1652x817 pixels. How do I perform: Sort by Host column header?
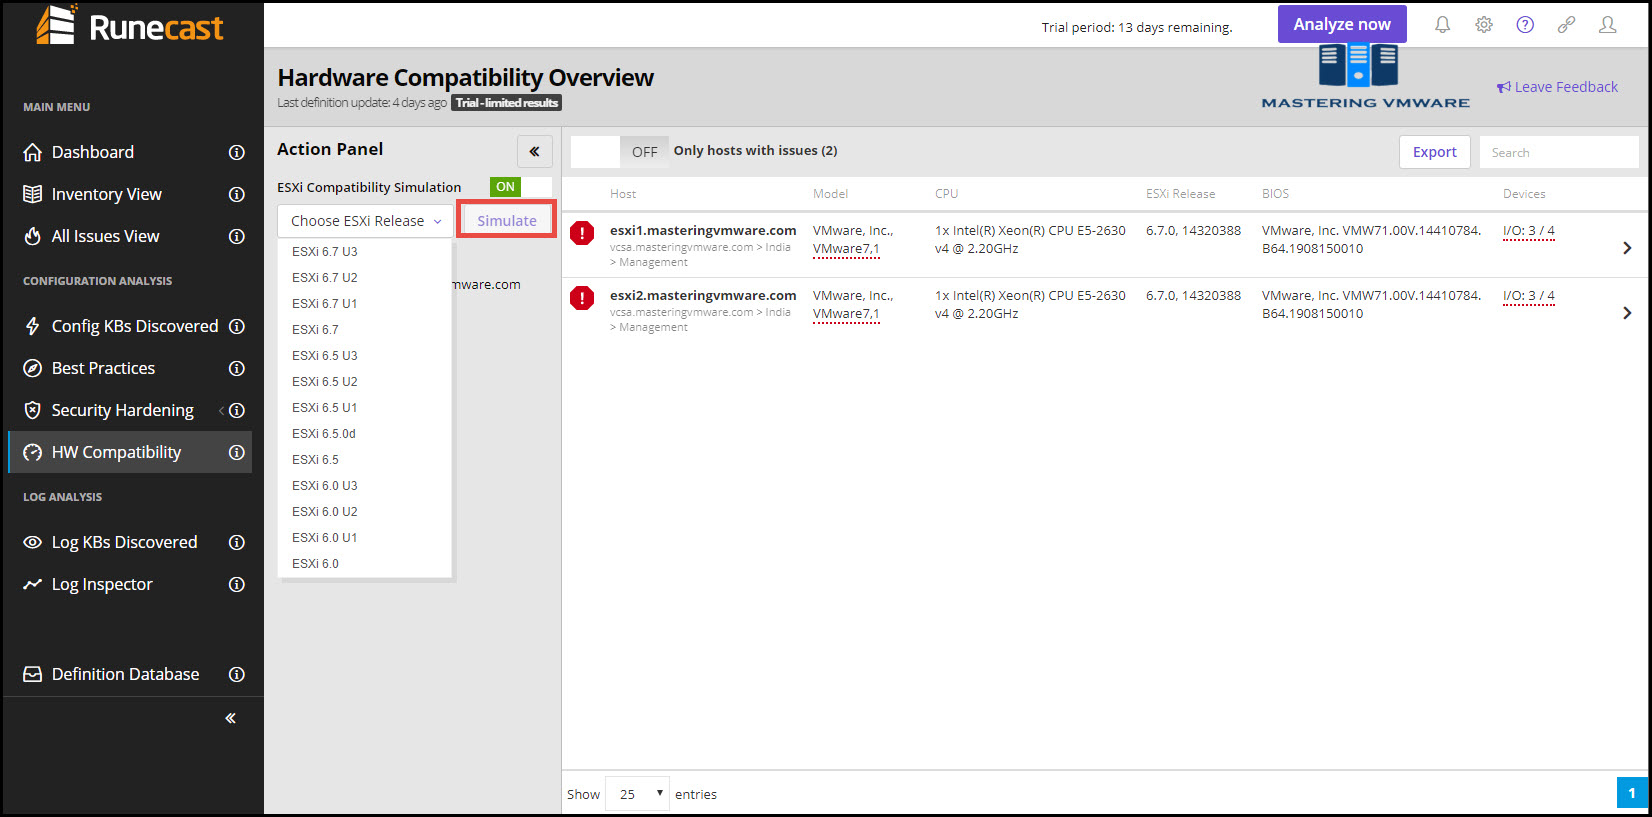click(x=623, y=194)
